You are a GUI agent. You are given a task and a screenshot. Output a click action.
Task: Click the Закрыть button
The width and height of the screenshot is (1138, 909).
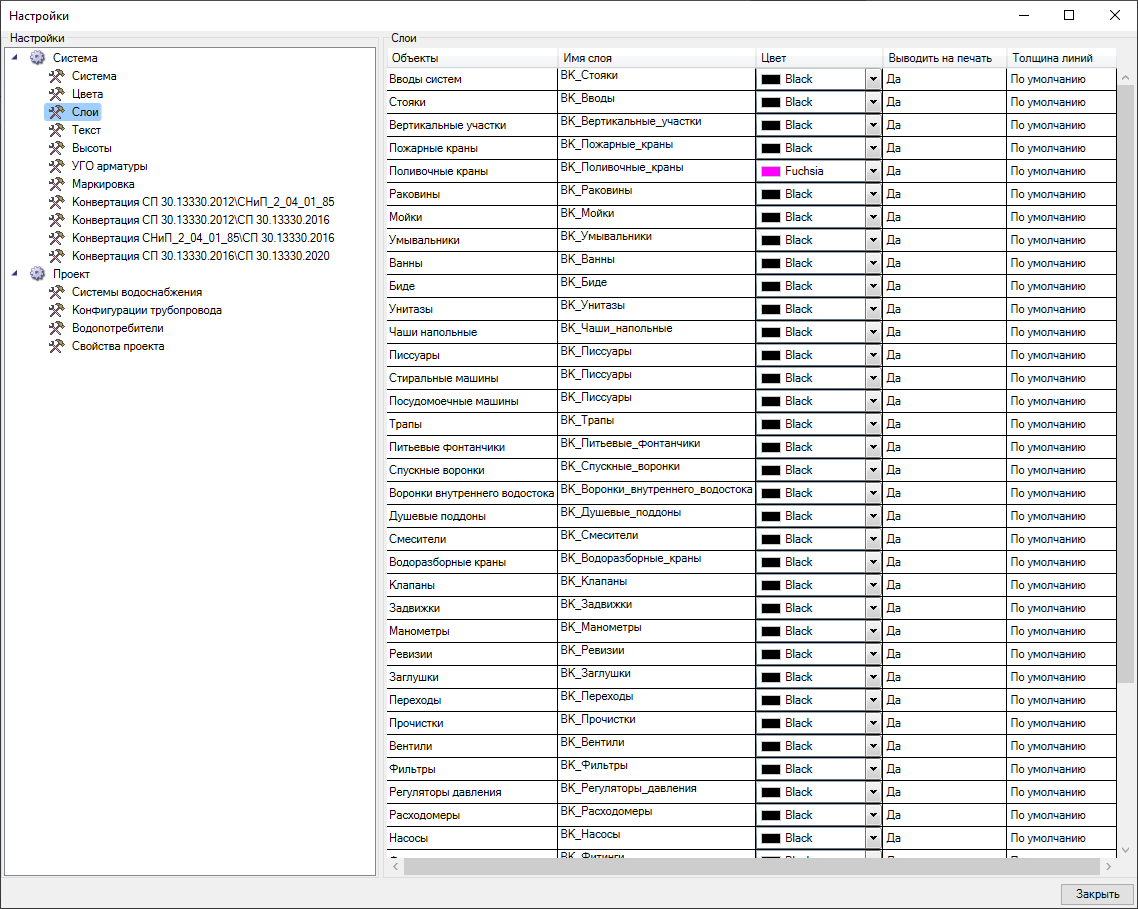pyautogui.click(x=1097, y=894)
